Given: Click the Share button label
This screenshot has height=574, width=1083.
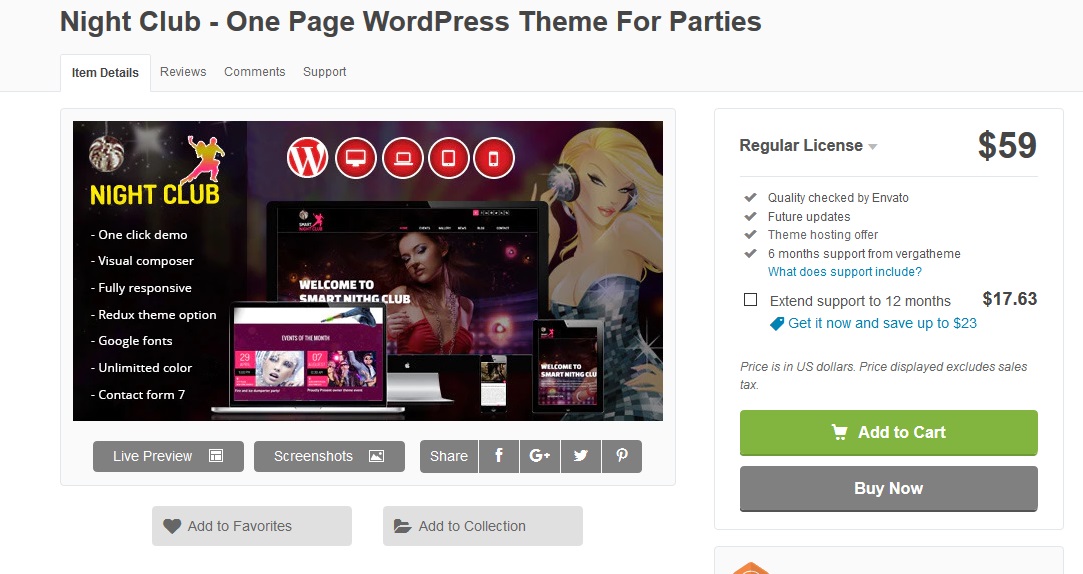Looking at the screenshot, I should pos(449,456).
